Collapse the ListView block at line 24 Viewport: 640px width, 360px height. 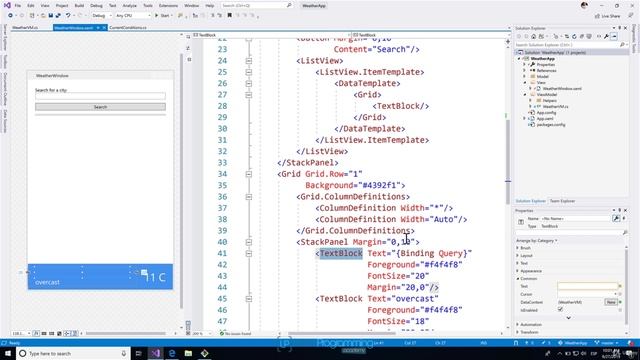click(x=249, y=61)
